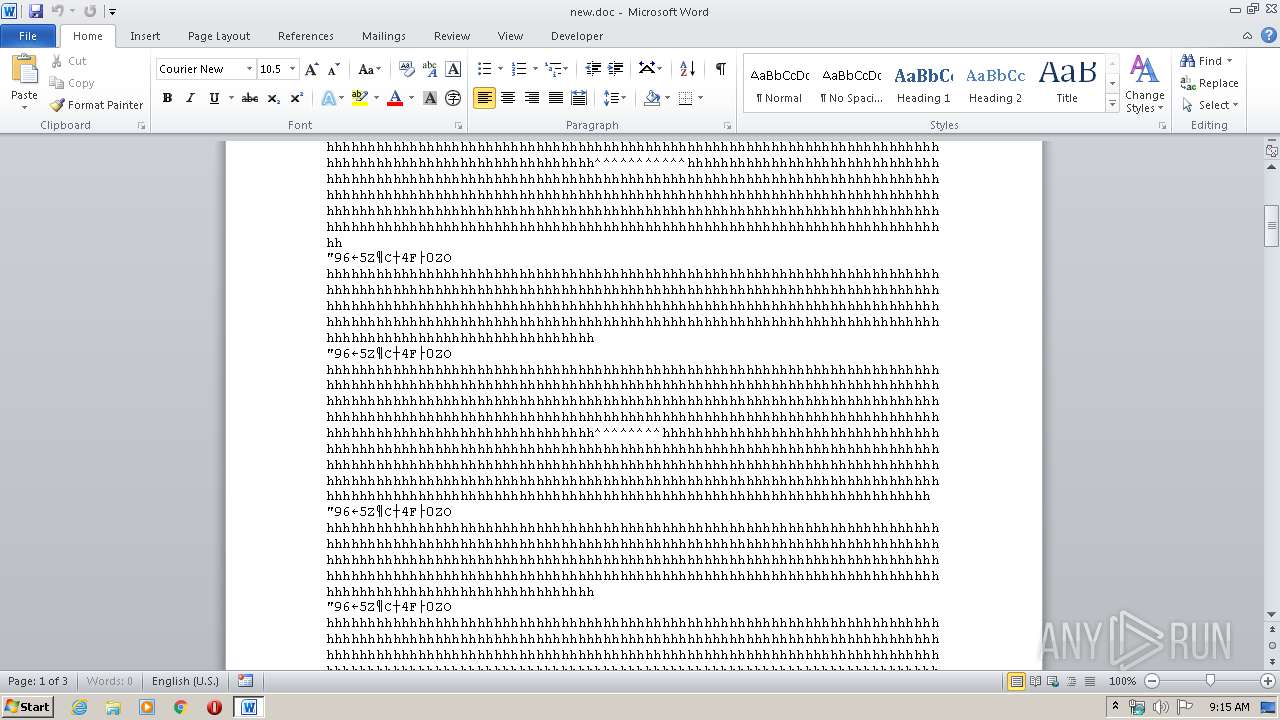Select Align Text Left
Viewport: 1280px width, 720px height.
[484, 98]
